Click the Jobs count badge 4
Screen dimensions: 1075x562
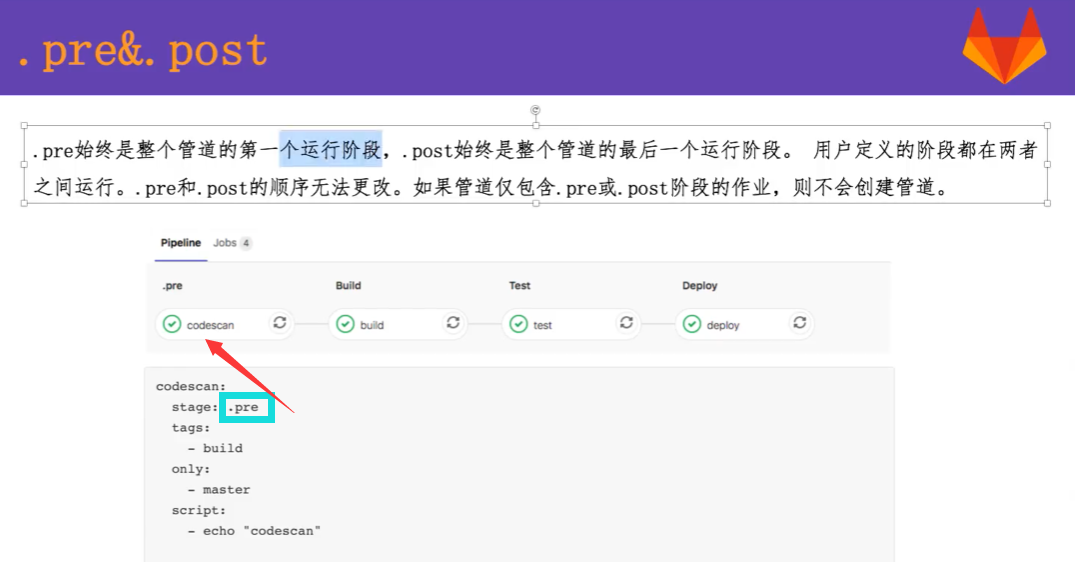click(245, 243)
